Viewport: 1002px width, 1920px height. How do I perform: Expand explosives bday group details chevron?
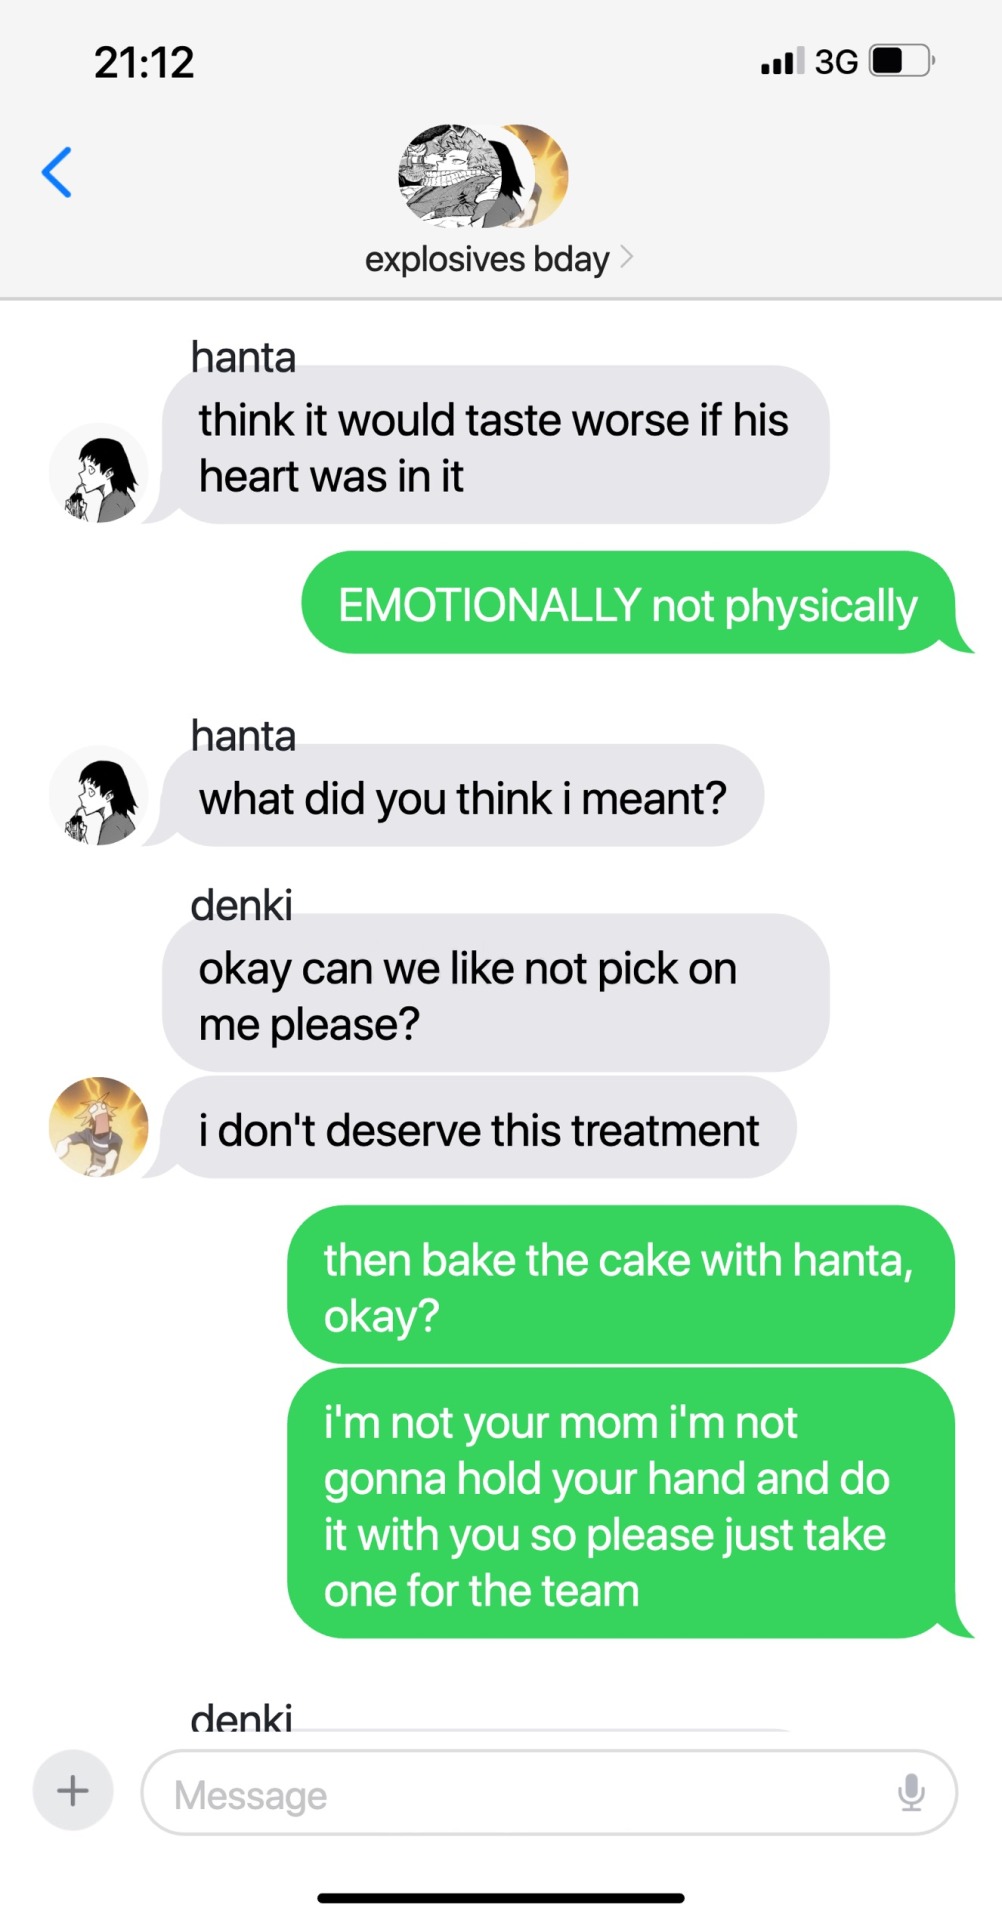coord(626,258)
